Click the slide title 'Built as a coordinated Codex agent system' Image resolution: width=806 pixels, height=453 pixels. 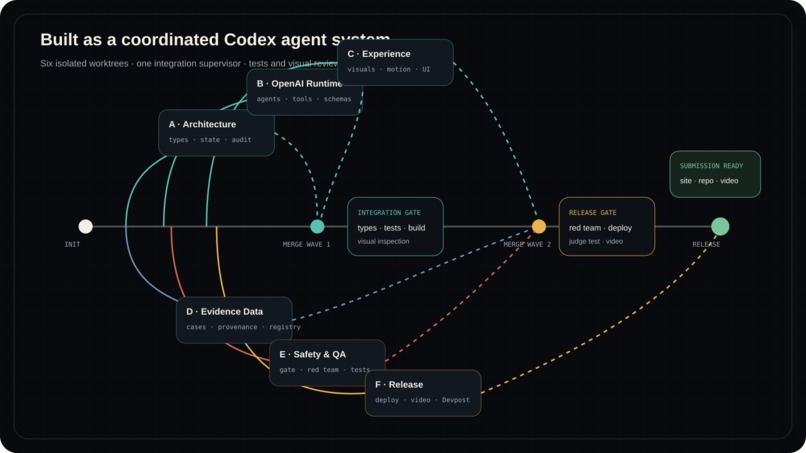click(215, 40)
